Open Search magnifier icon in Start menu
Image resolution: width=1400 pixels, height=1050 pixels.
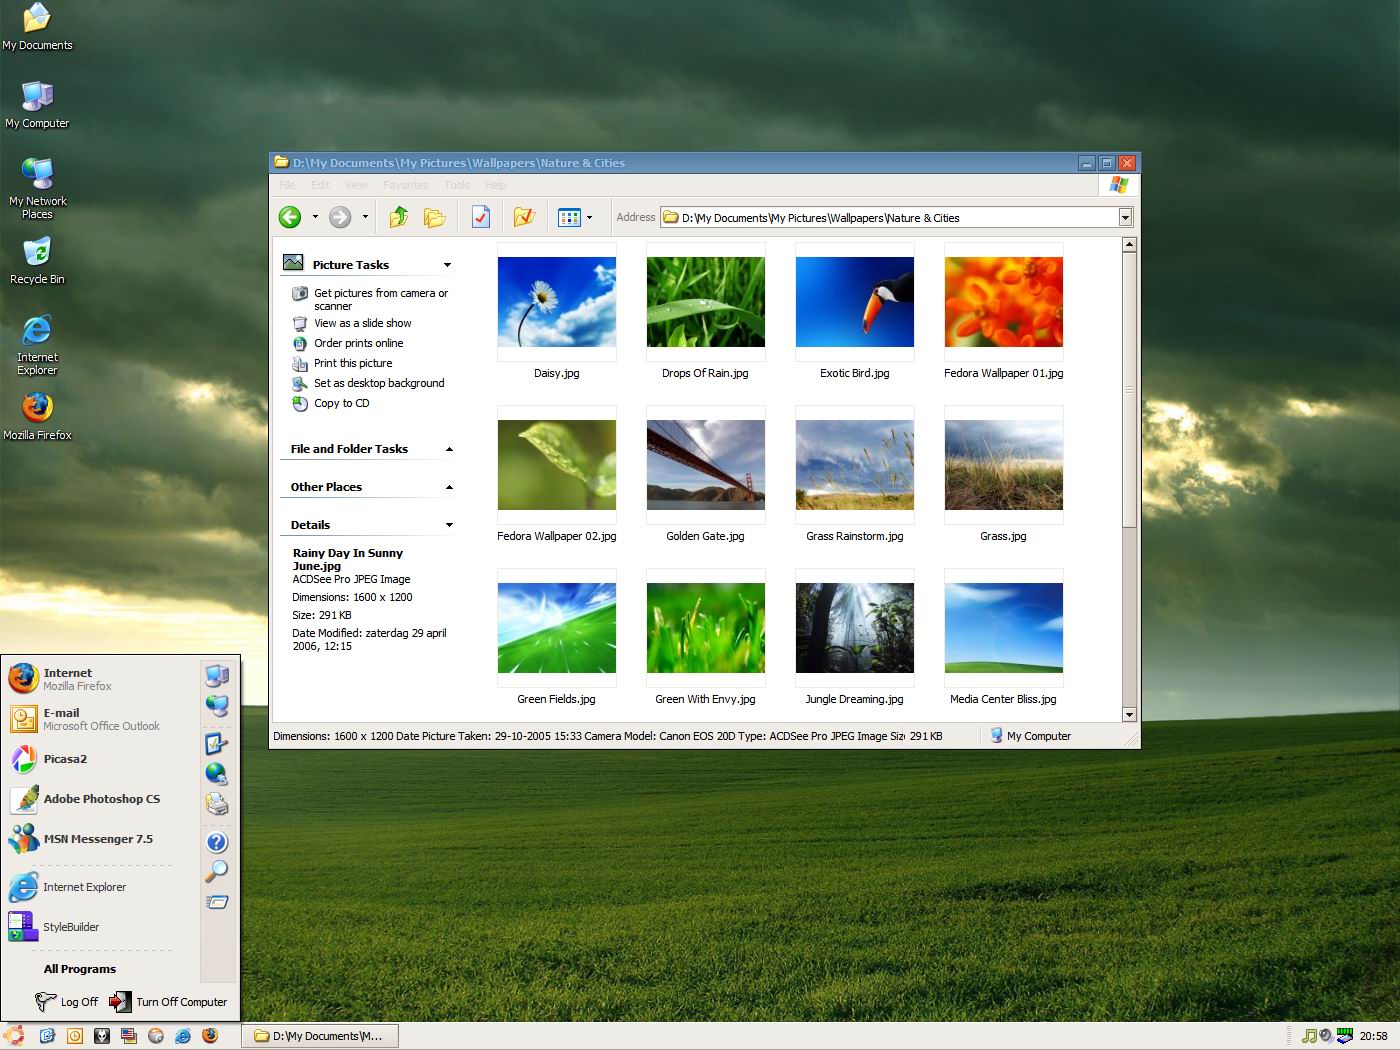pos(216,871)
